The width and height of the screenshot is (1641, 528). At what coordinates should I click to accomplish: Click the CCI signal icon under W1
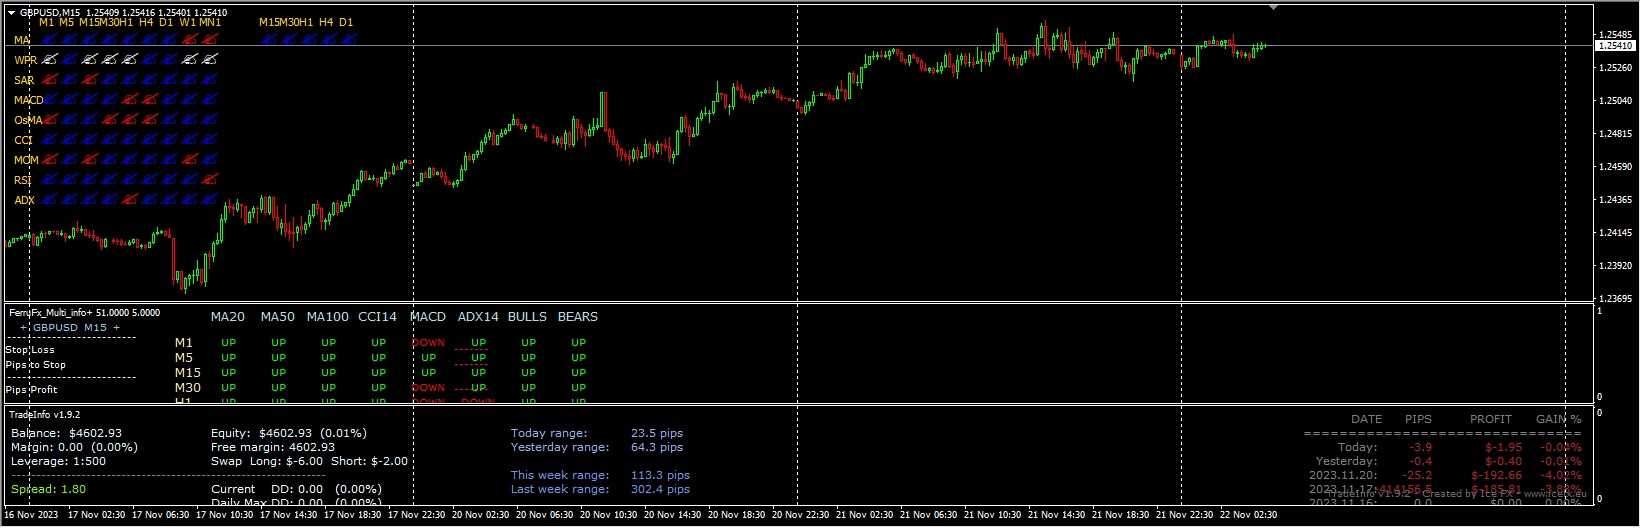pos(189,140)
